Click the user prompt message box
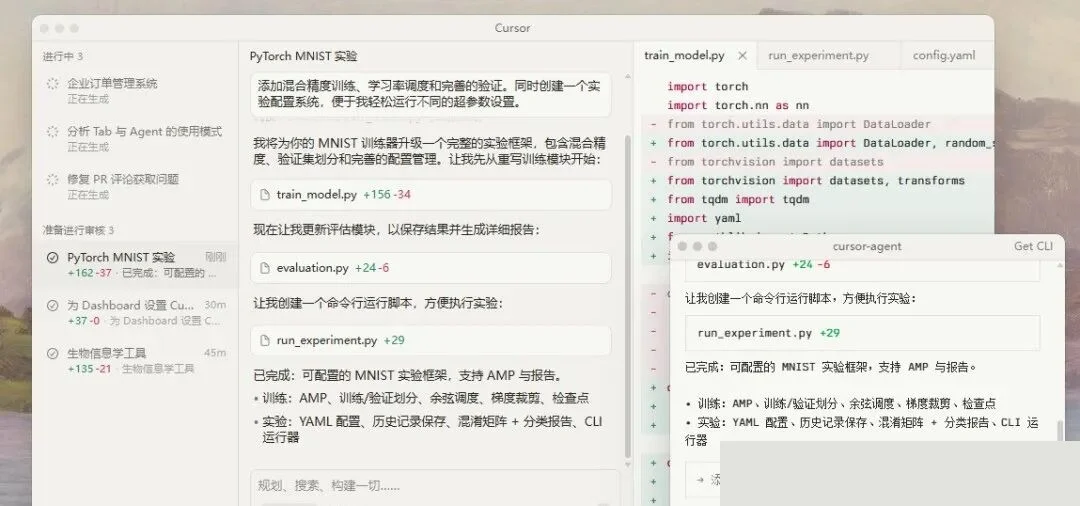The height and width of the screenshot is (506, 1080). pyautogui.click(x=431, y=95)
